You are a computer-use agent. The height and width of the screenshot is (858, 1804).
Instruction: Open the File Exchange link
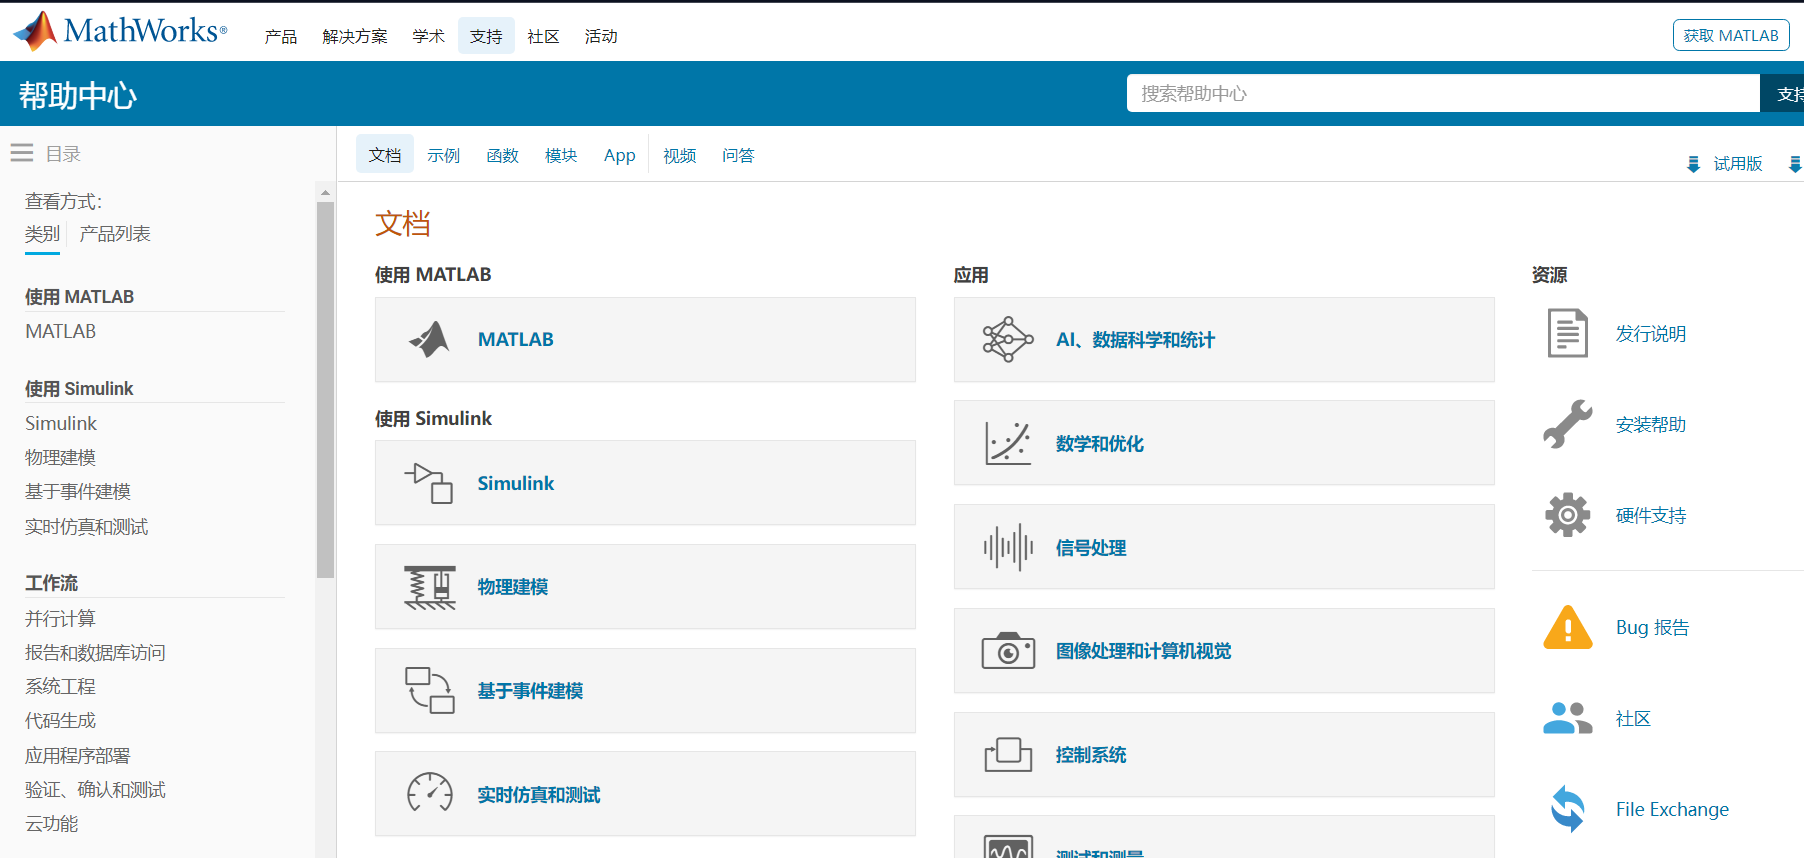tap(1672, 809)
